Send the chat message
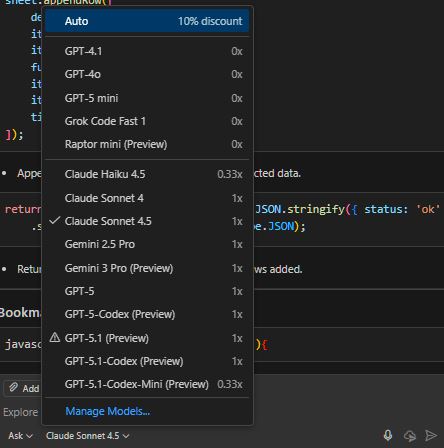 [x=431, y=435]
